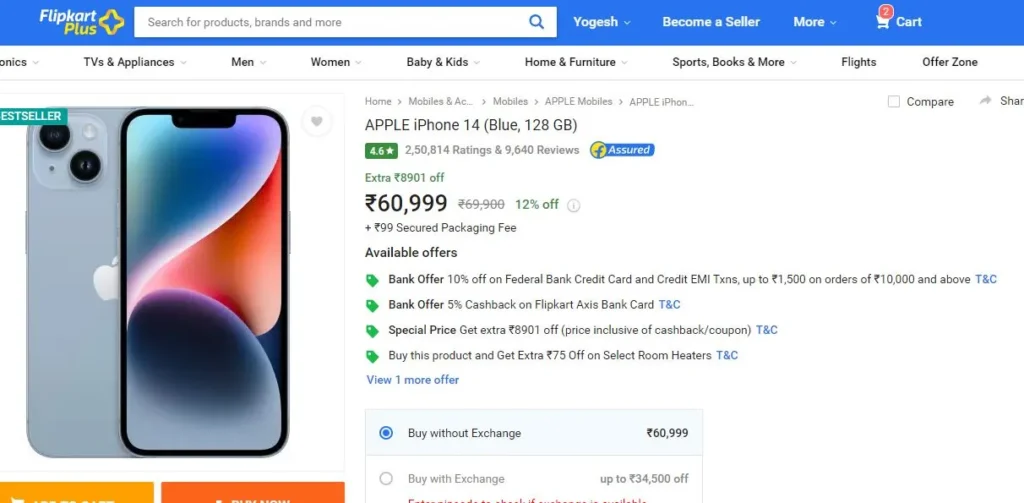Screen dimensions: 1024x503
Task: Click the price info icon near 12% off
Action: 573,206
